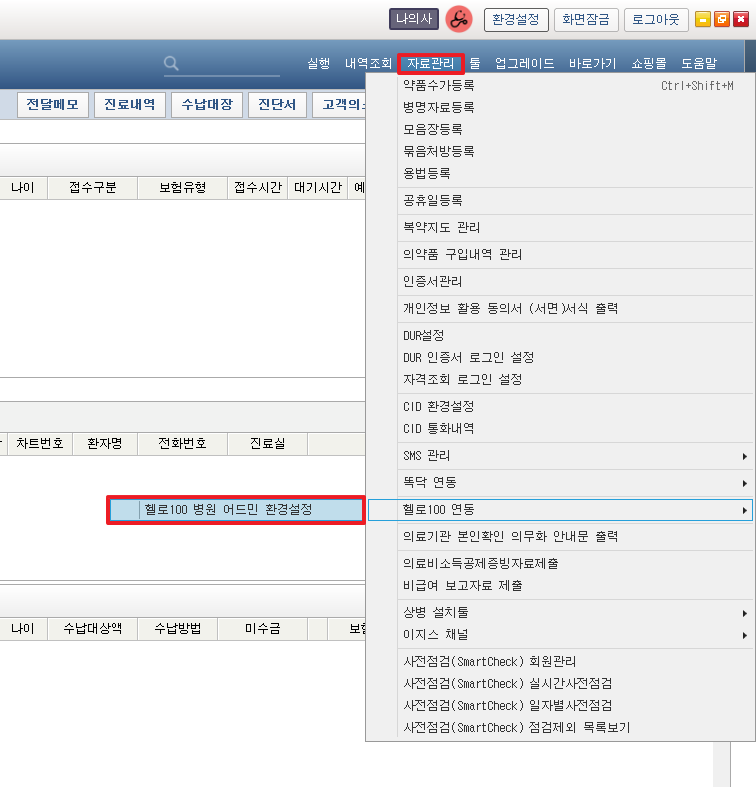This screenshot has height=787, width=756.
Task: Click the orange restore window icon
Action: [x=722, y=19]
